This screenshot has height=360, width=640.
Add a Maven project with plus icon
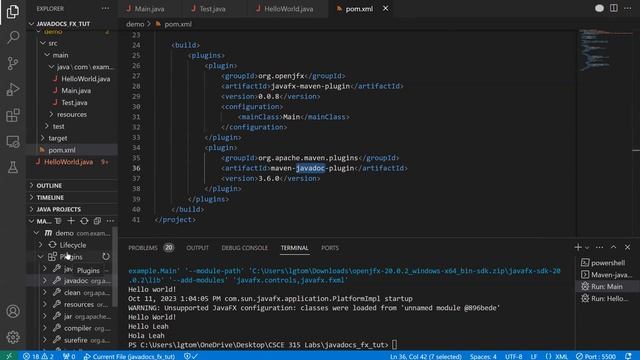pyautogui.click(x=71, y=221)
